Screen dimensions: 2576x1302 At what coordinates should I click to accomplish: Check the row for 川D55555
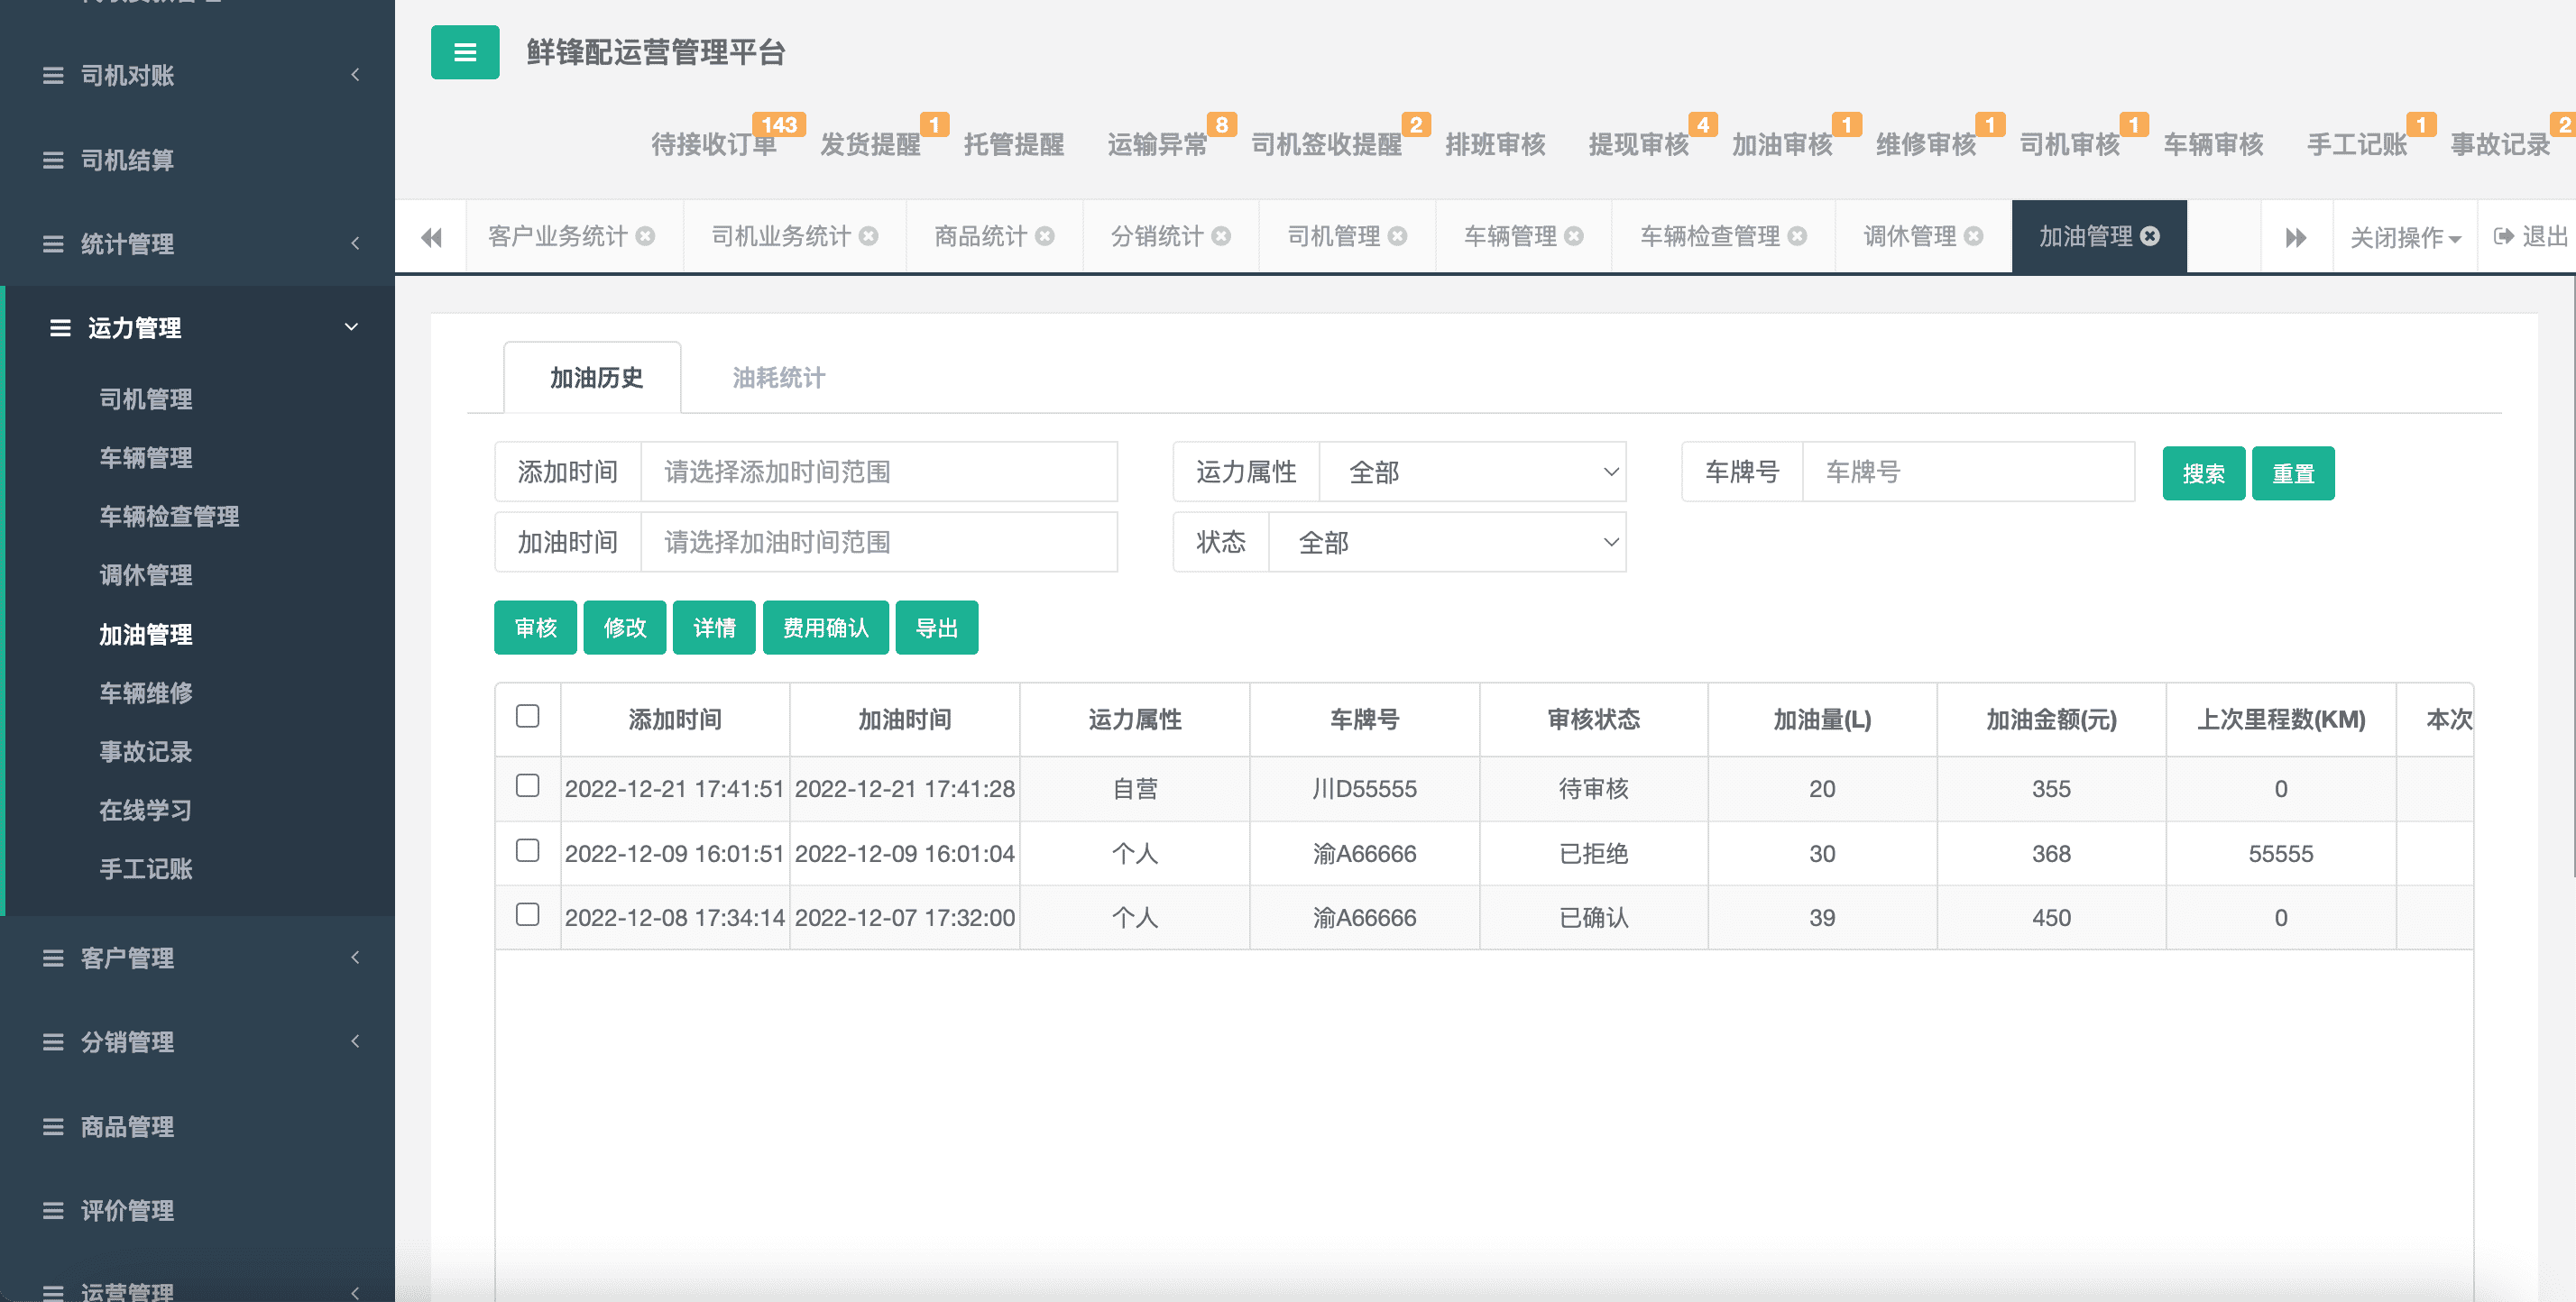pyautogui.click(x=528, y=786)
